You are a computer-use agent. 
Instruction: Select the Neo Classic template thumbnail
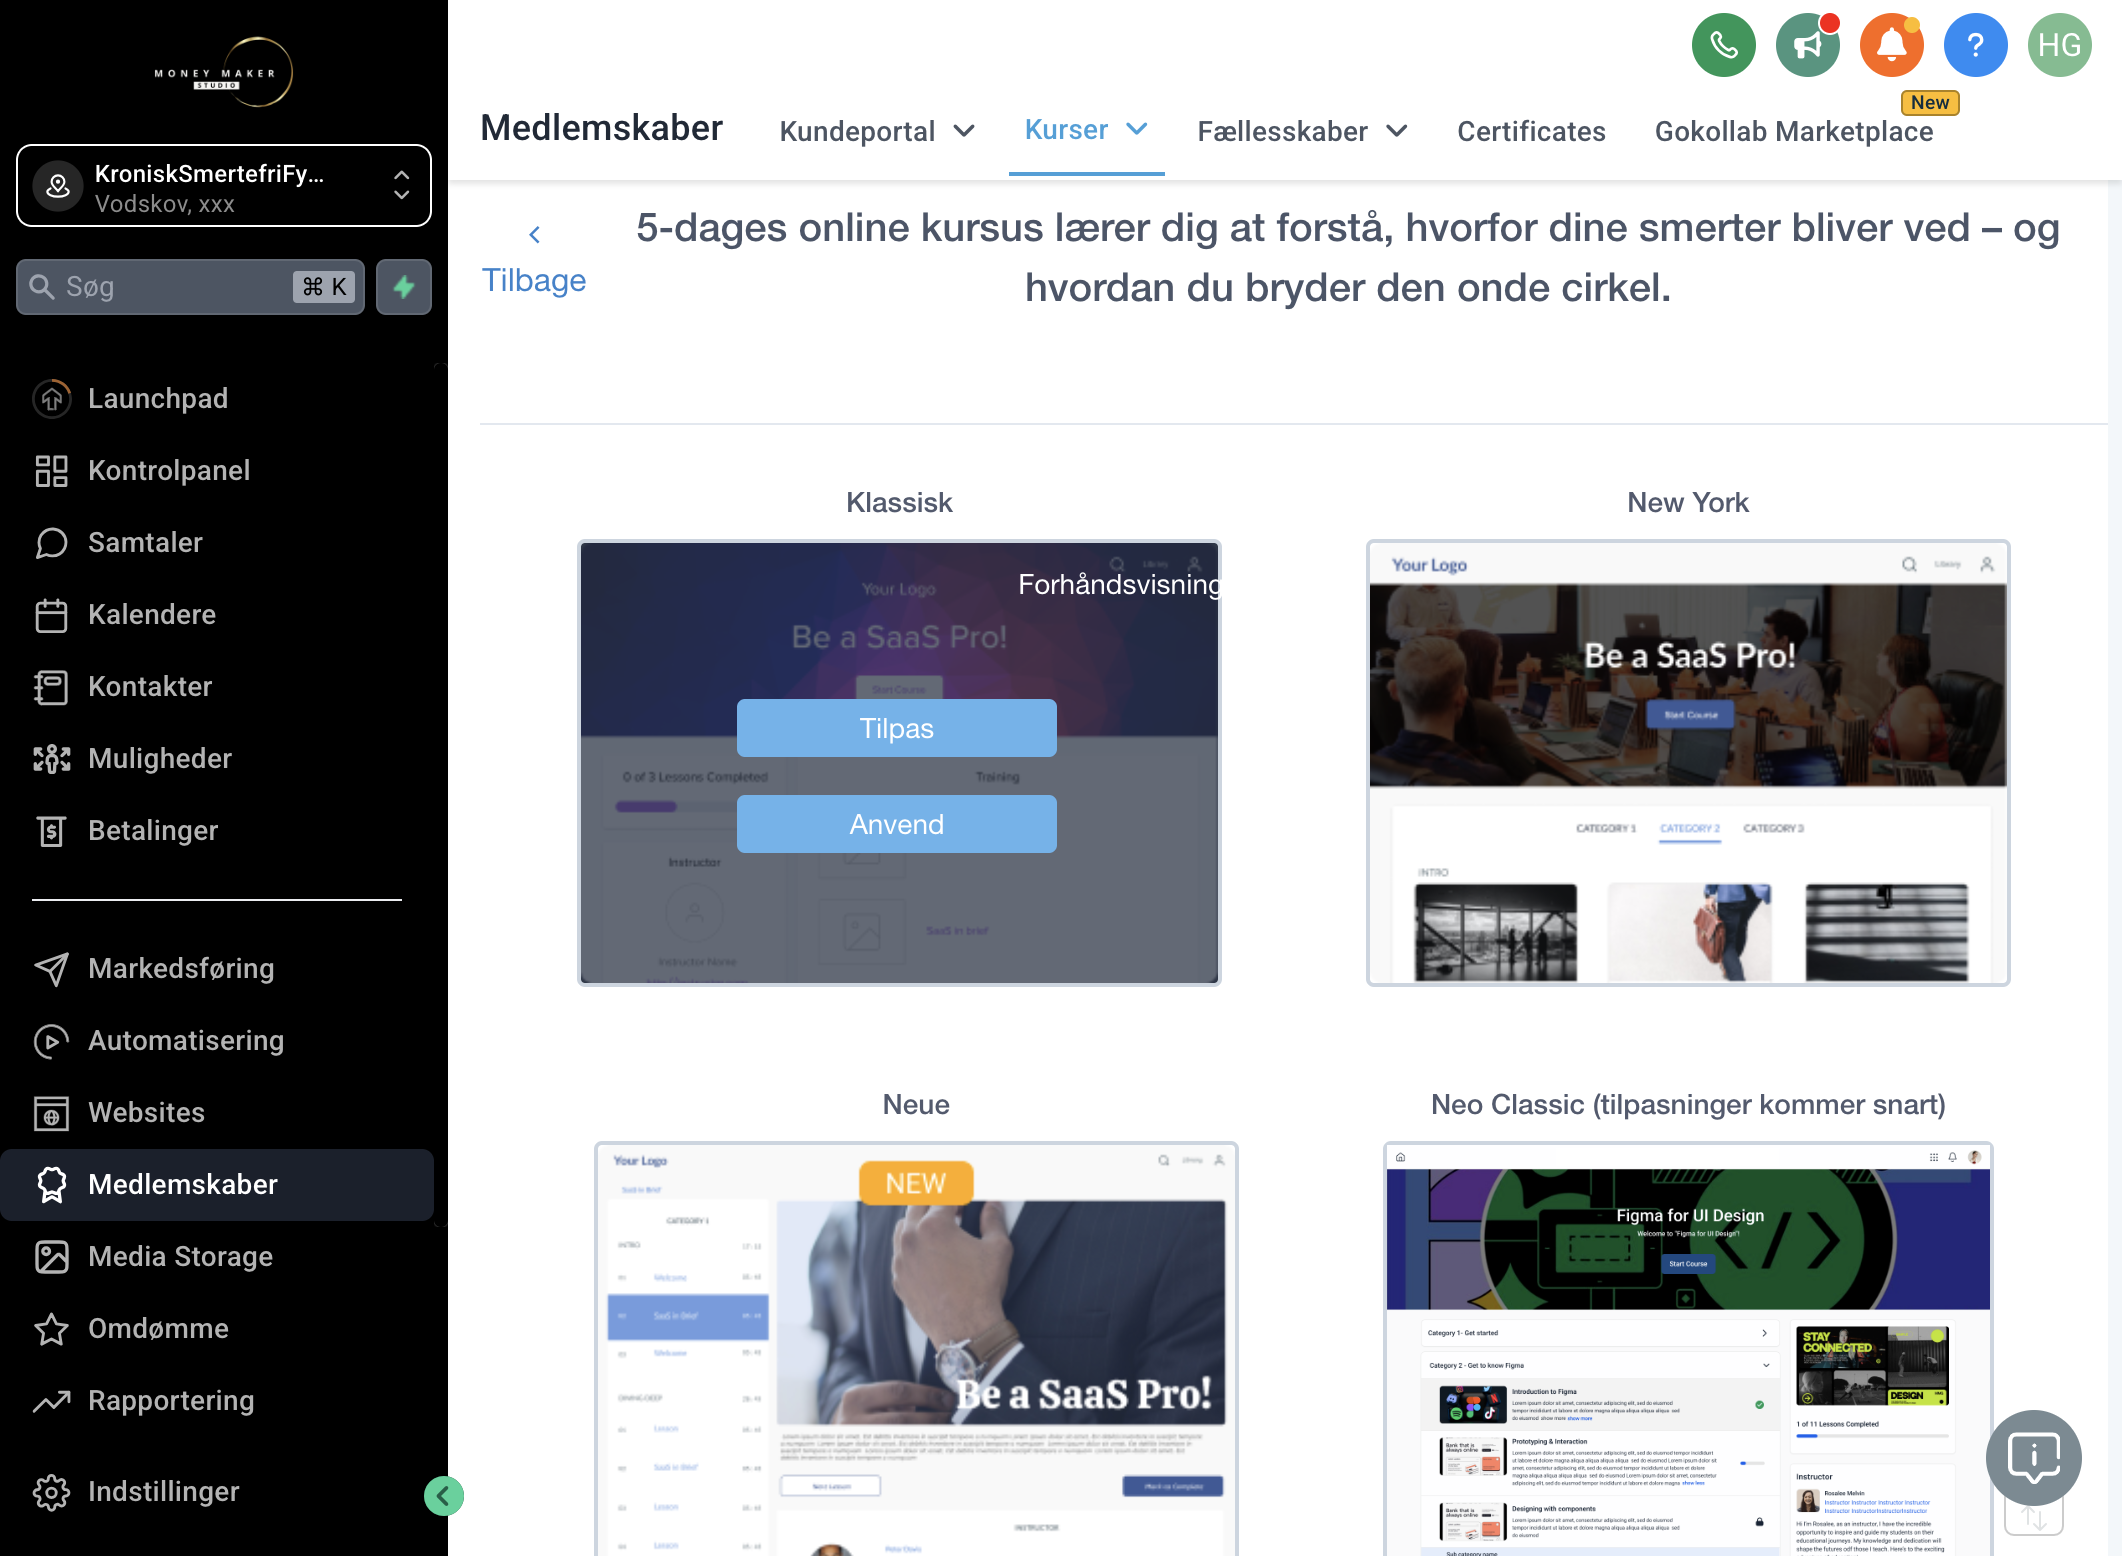[1688, 1348]
